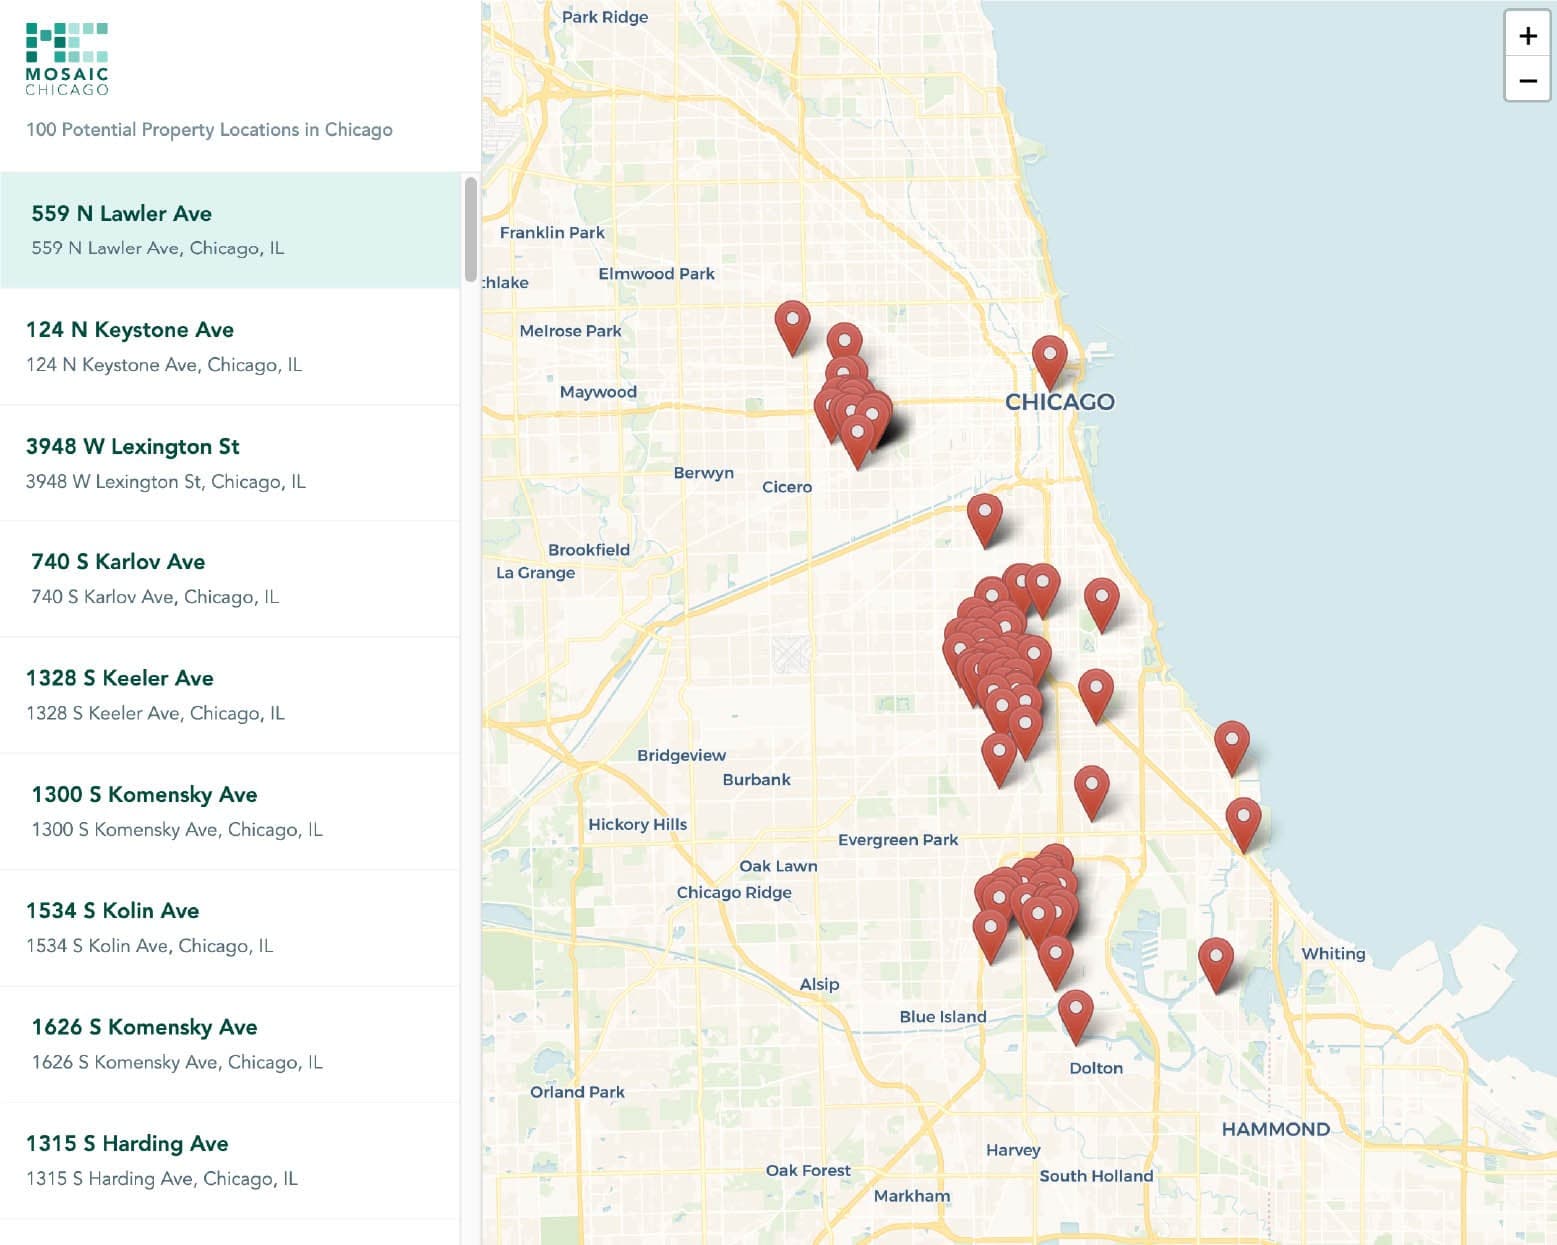
Task: Select the map pin nearest Whiting
Action: point(1216,965)
